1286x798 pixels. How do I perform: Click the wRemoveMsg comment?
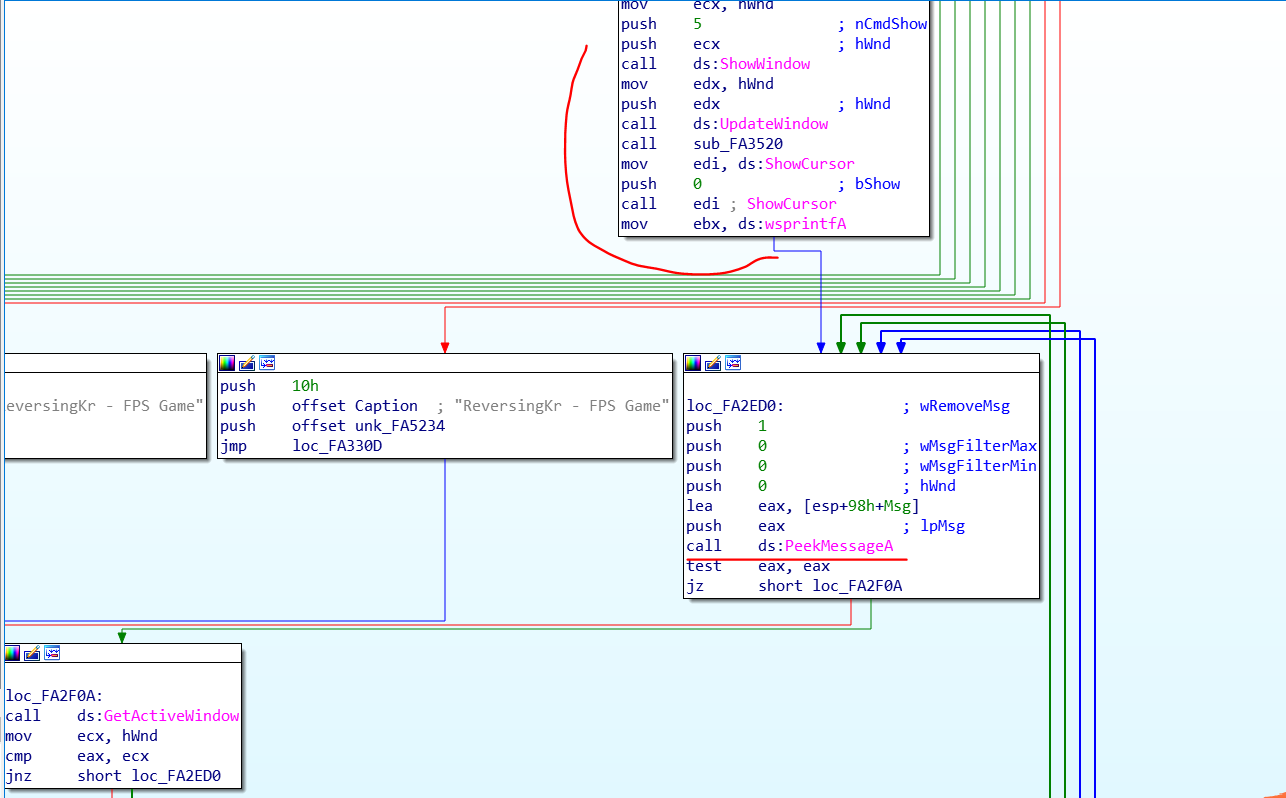pyautogui.click(x=956, y=406)
